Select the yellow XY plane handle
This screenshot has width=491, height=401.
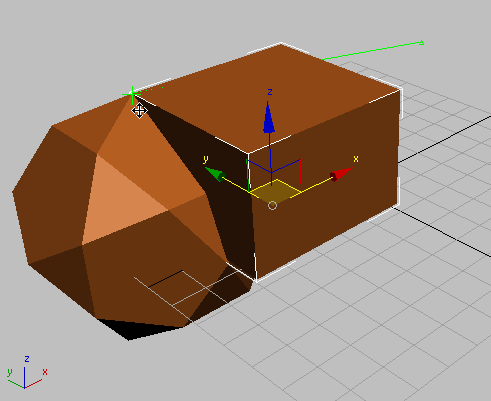point(275,191)
